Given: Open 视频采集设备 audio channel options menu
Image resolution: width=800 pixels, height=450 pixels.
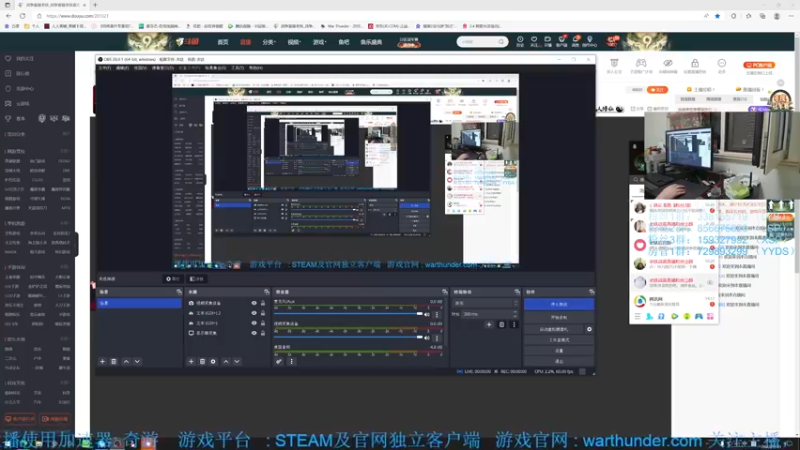Looking at the screenshot, I should point(437,338).
